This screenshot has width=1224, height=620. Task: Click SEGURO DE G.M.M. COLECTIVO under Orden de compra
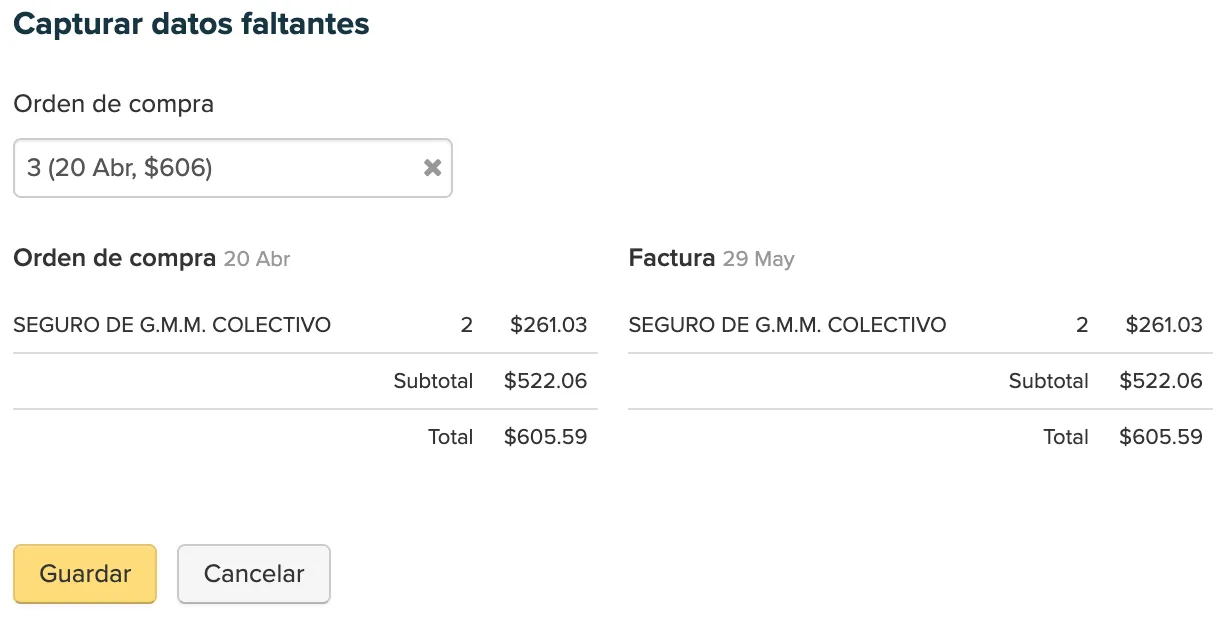click(x=172, y=324)
